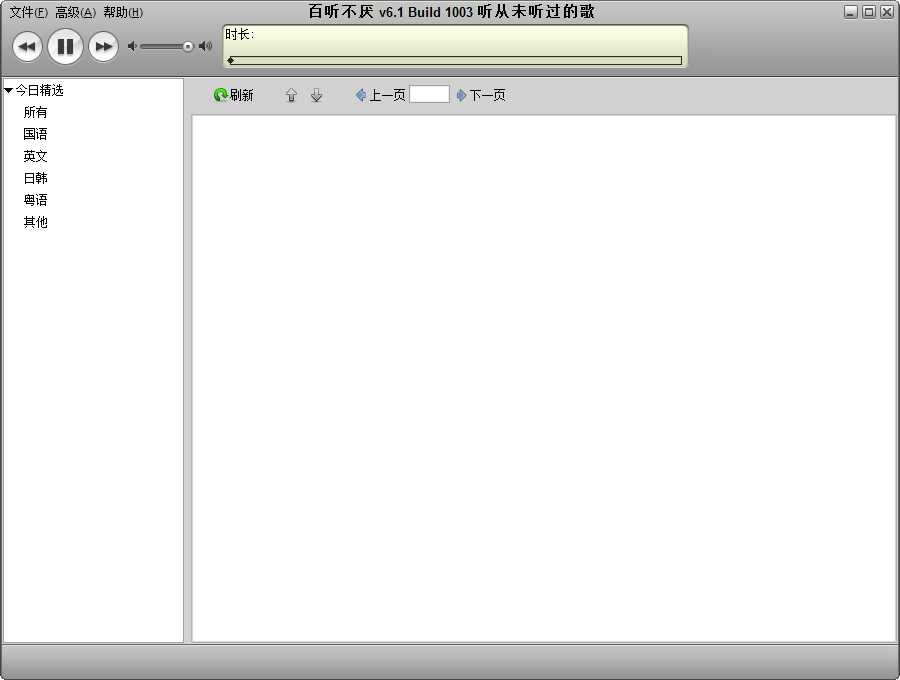Select the 所有 category in sidebar
Viewport: 900px width, 680px height.
[35, 112]
